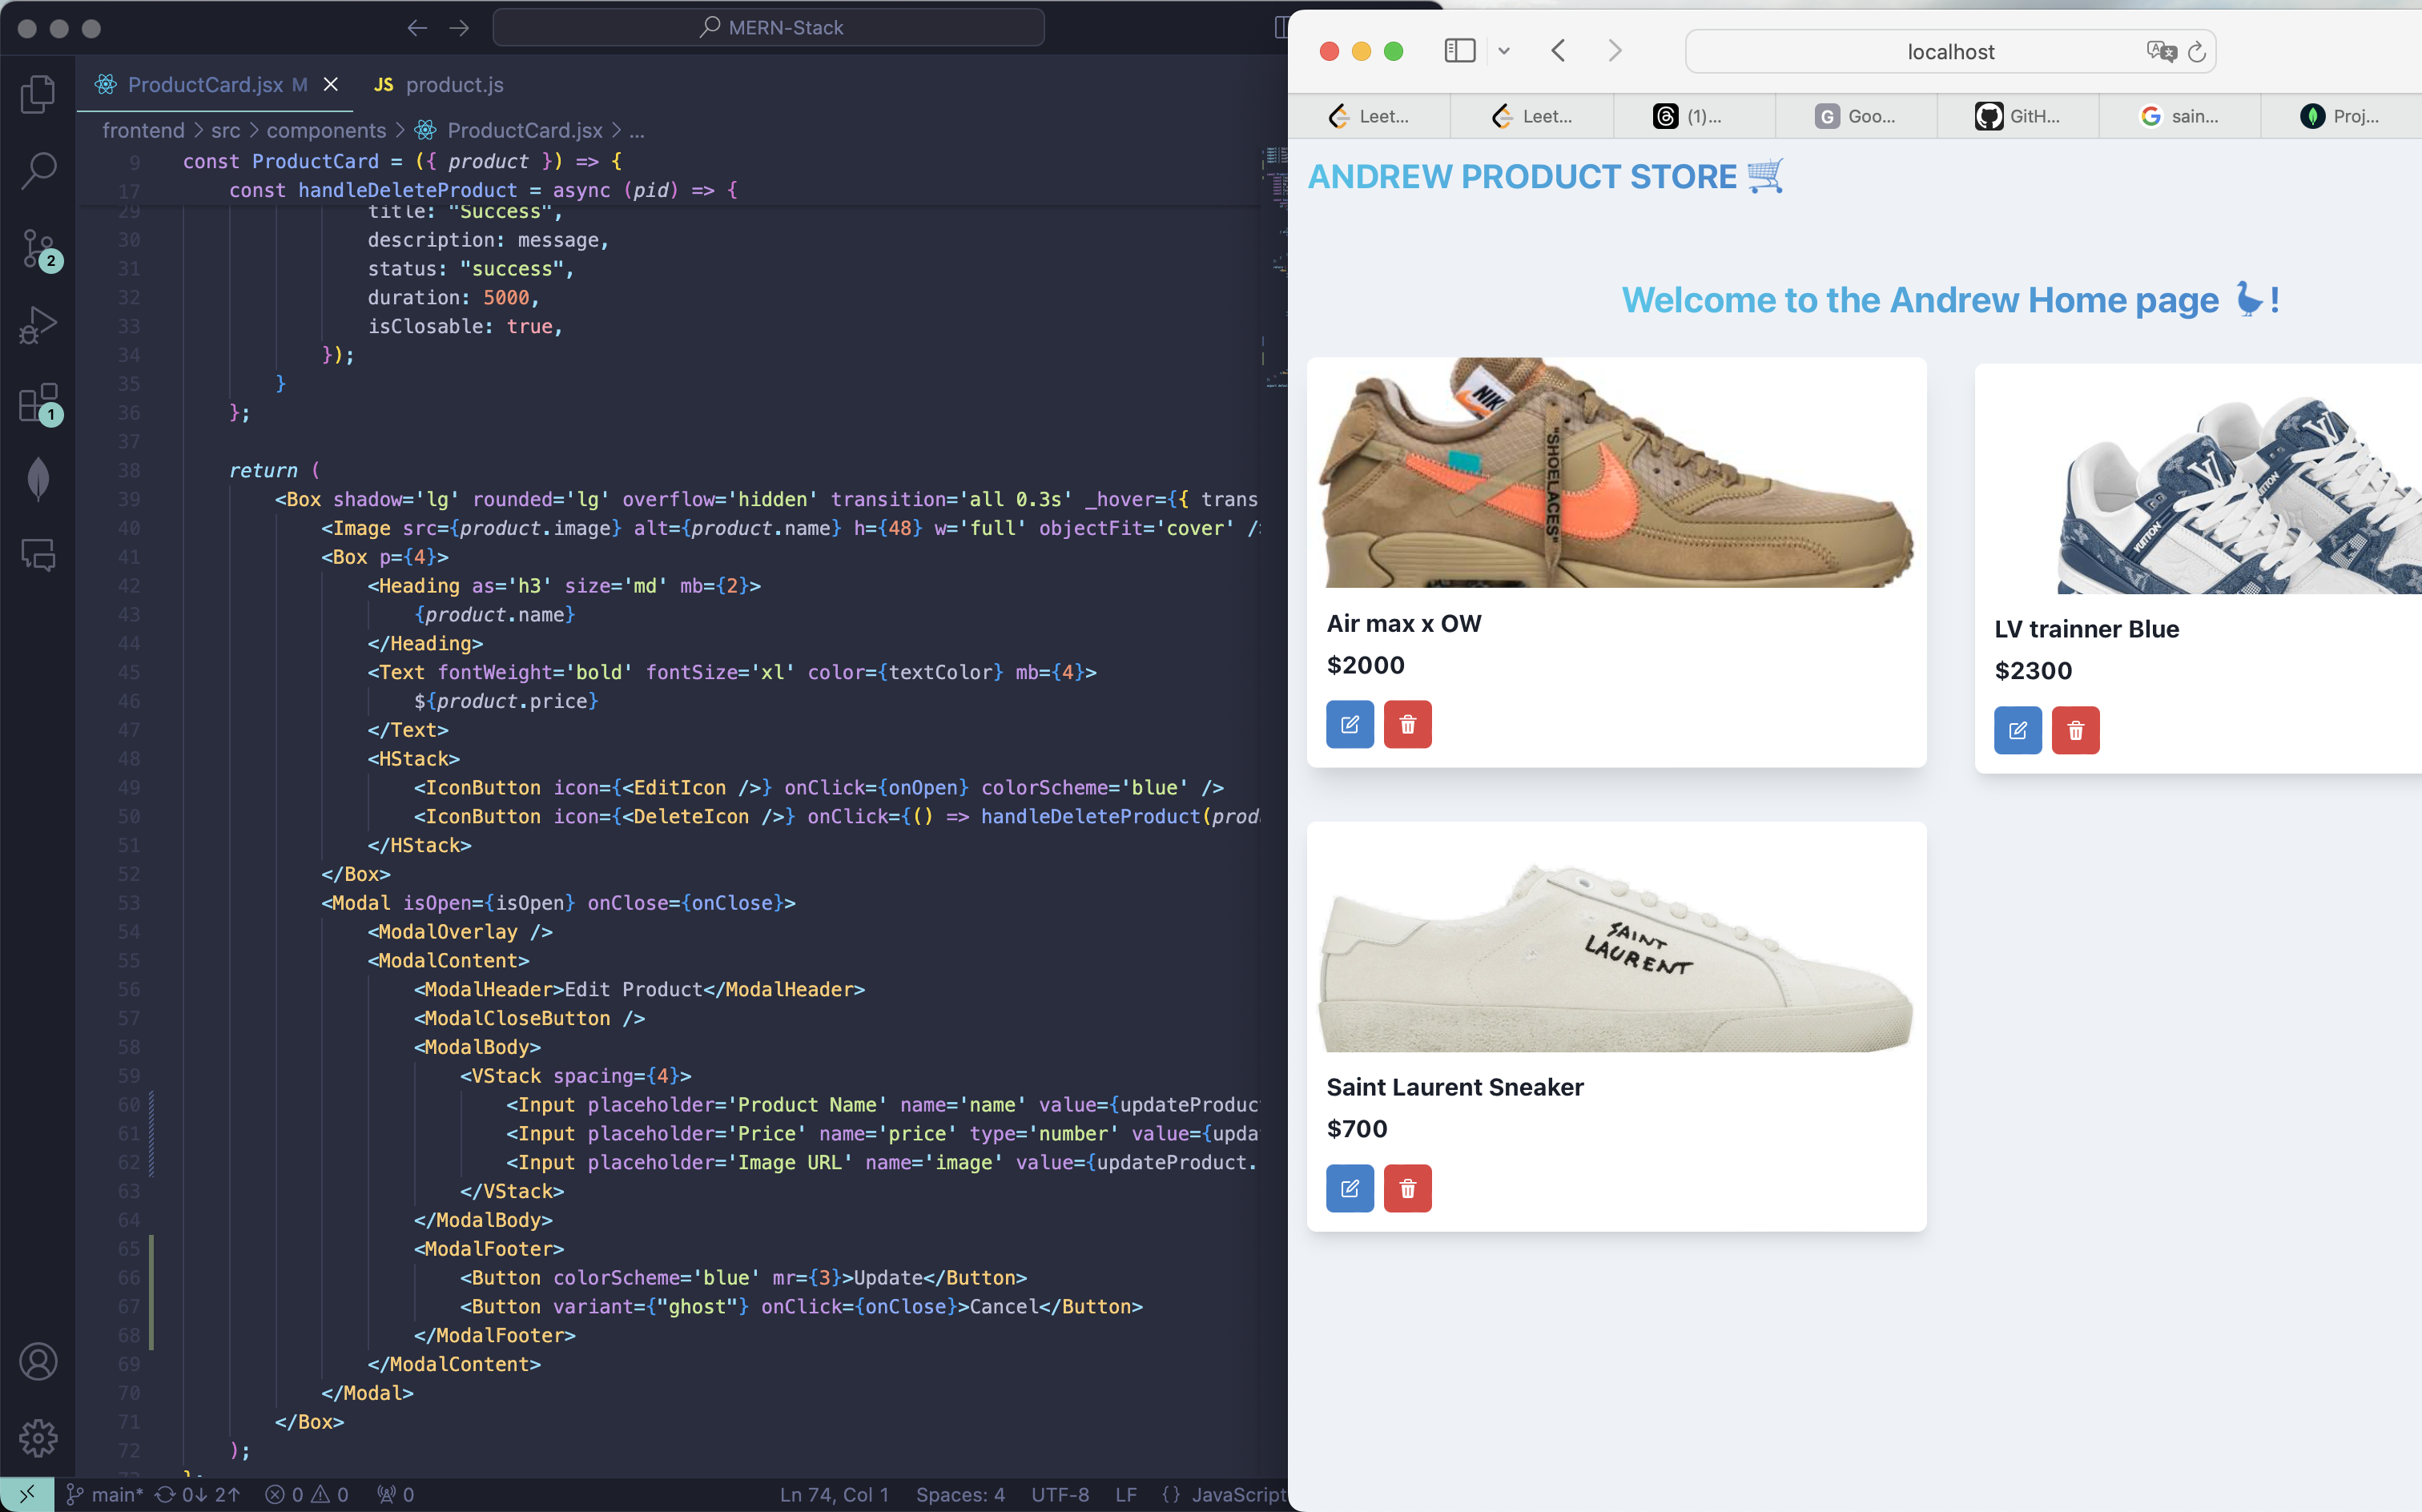
Task: Click ANDREW PRODUCT STORE header link
Action: (1546, 177)
